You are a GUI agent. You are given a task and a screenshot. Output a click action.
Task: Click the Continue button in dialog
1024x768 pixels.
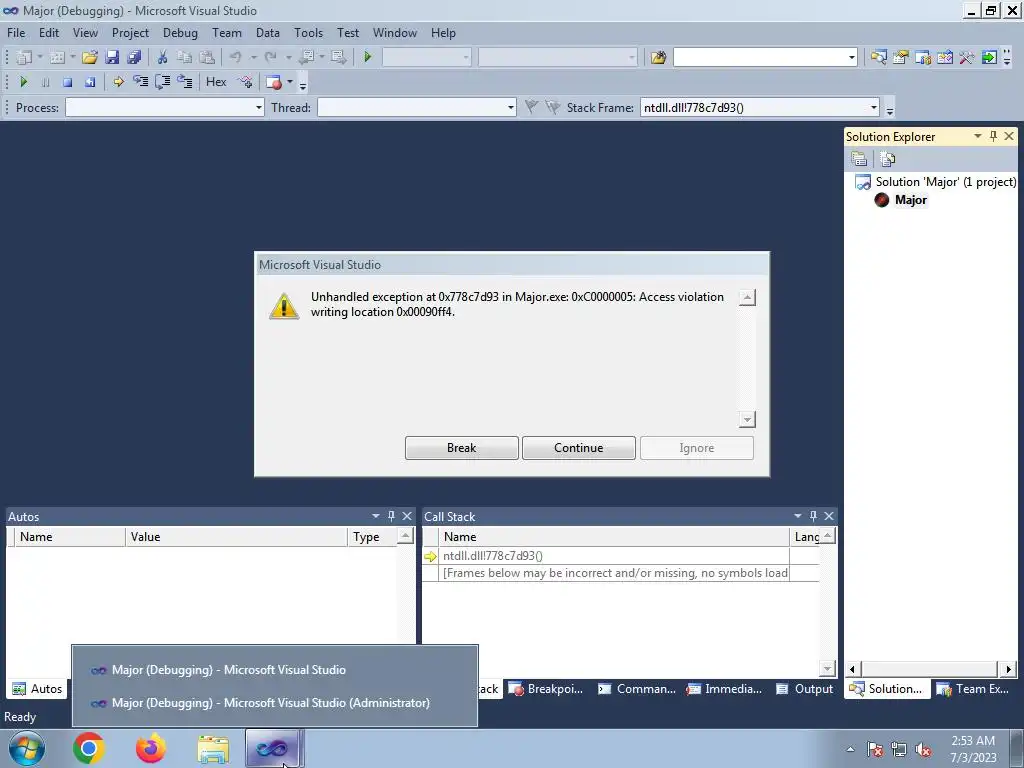coord(579,448)
